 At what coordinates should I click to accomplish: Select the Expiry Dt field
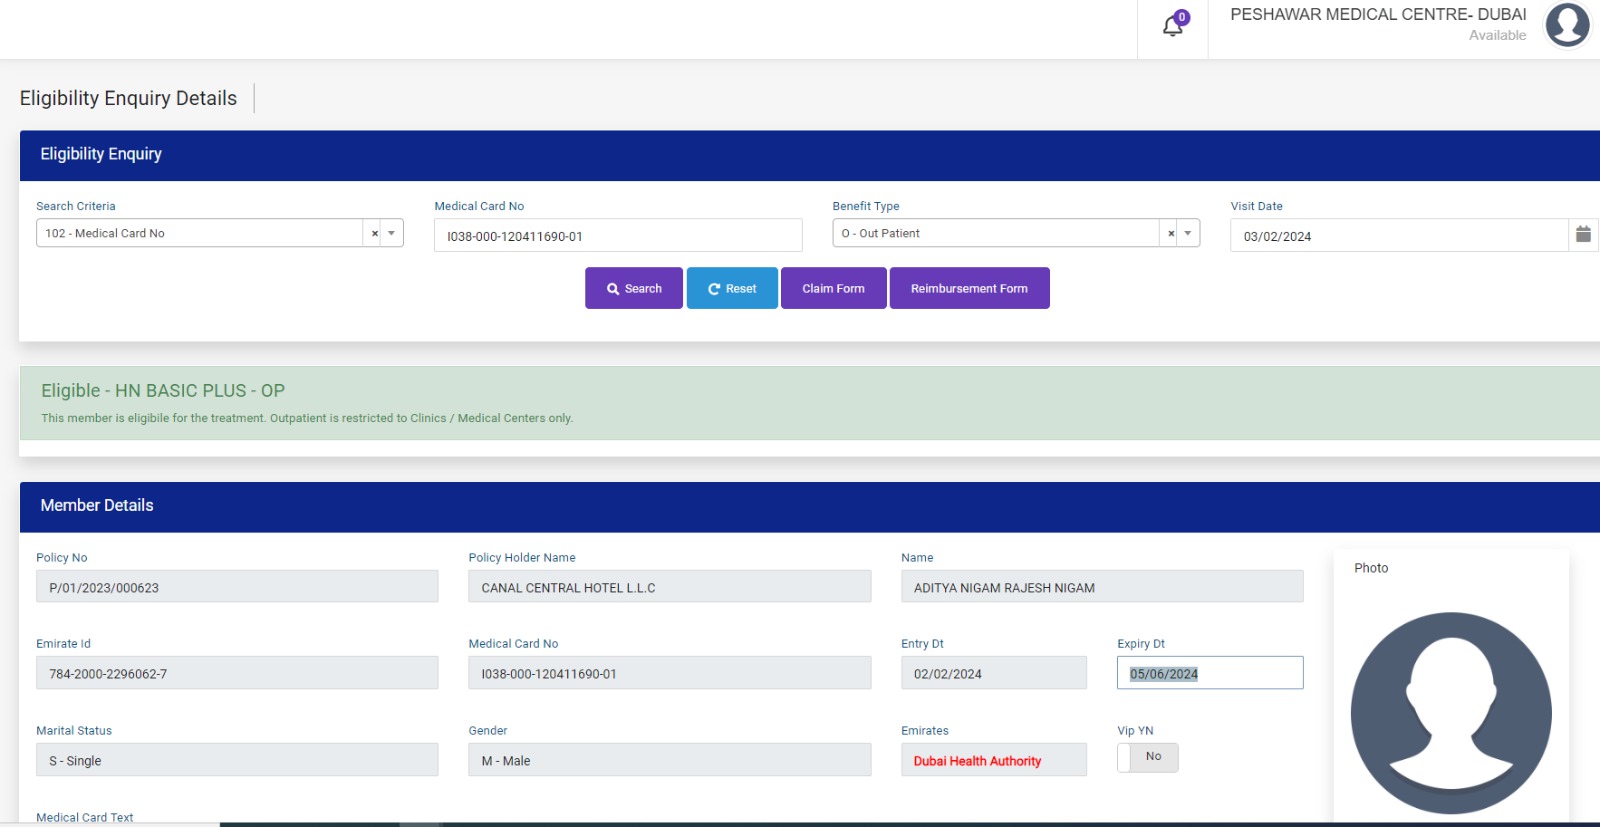[x=1209, y=673]
